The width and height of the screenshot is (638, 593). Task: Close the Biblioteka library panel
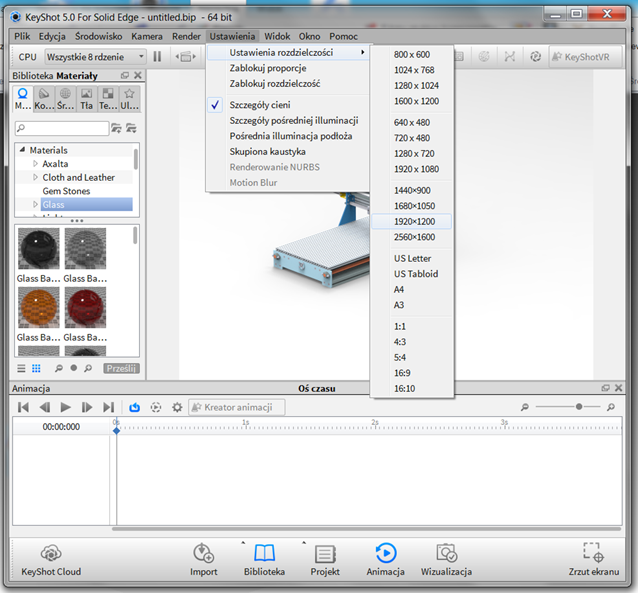(x=138, y=75)
